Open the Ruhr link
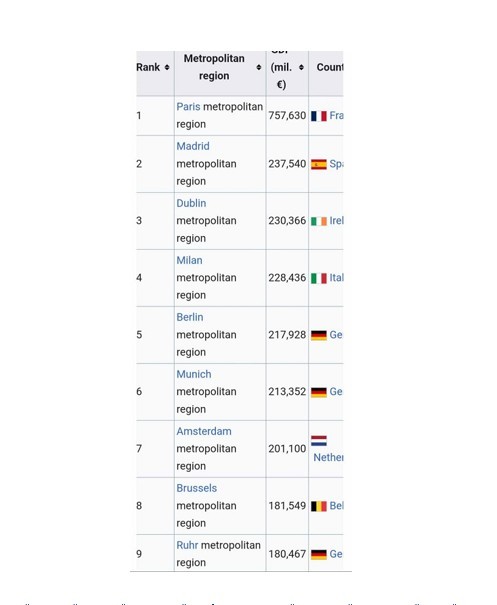The height and width of the screenshot is (605, 497). (187, 545)
